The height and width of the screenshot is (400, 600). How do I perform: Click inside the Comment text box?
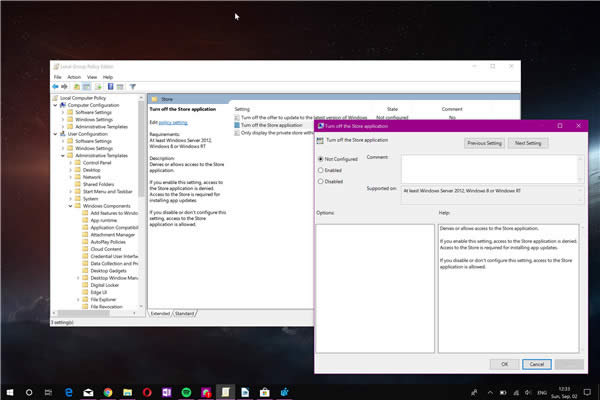[x=490, y=168]
